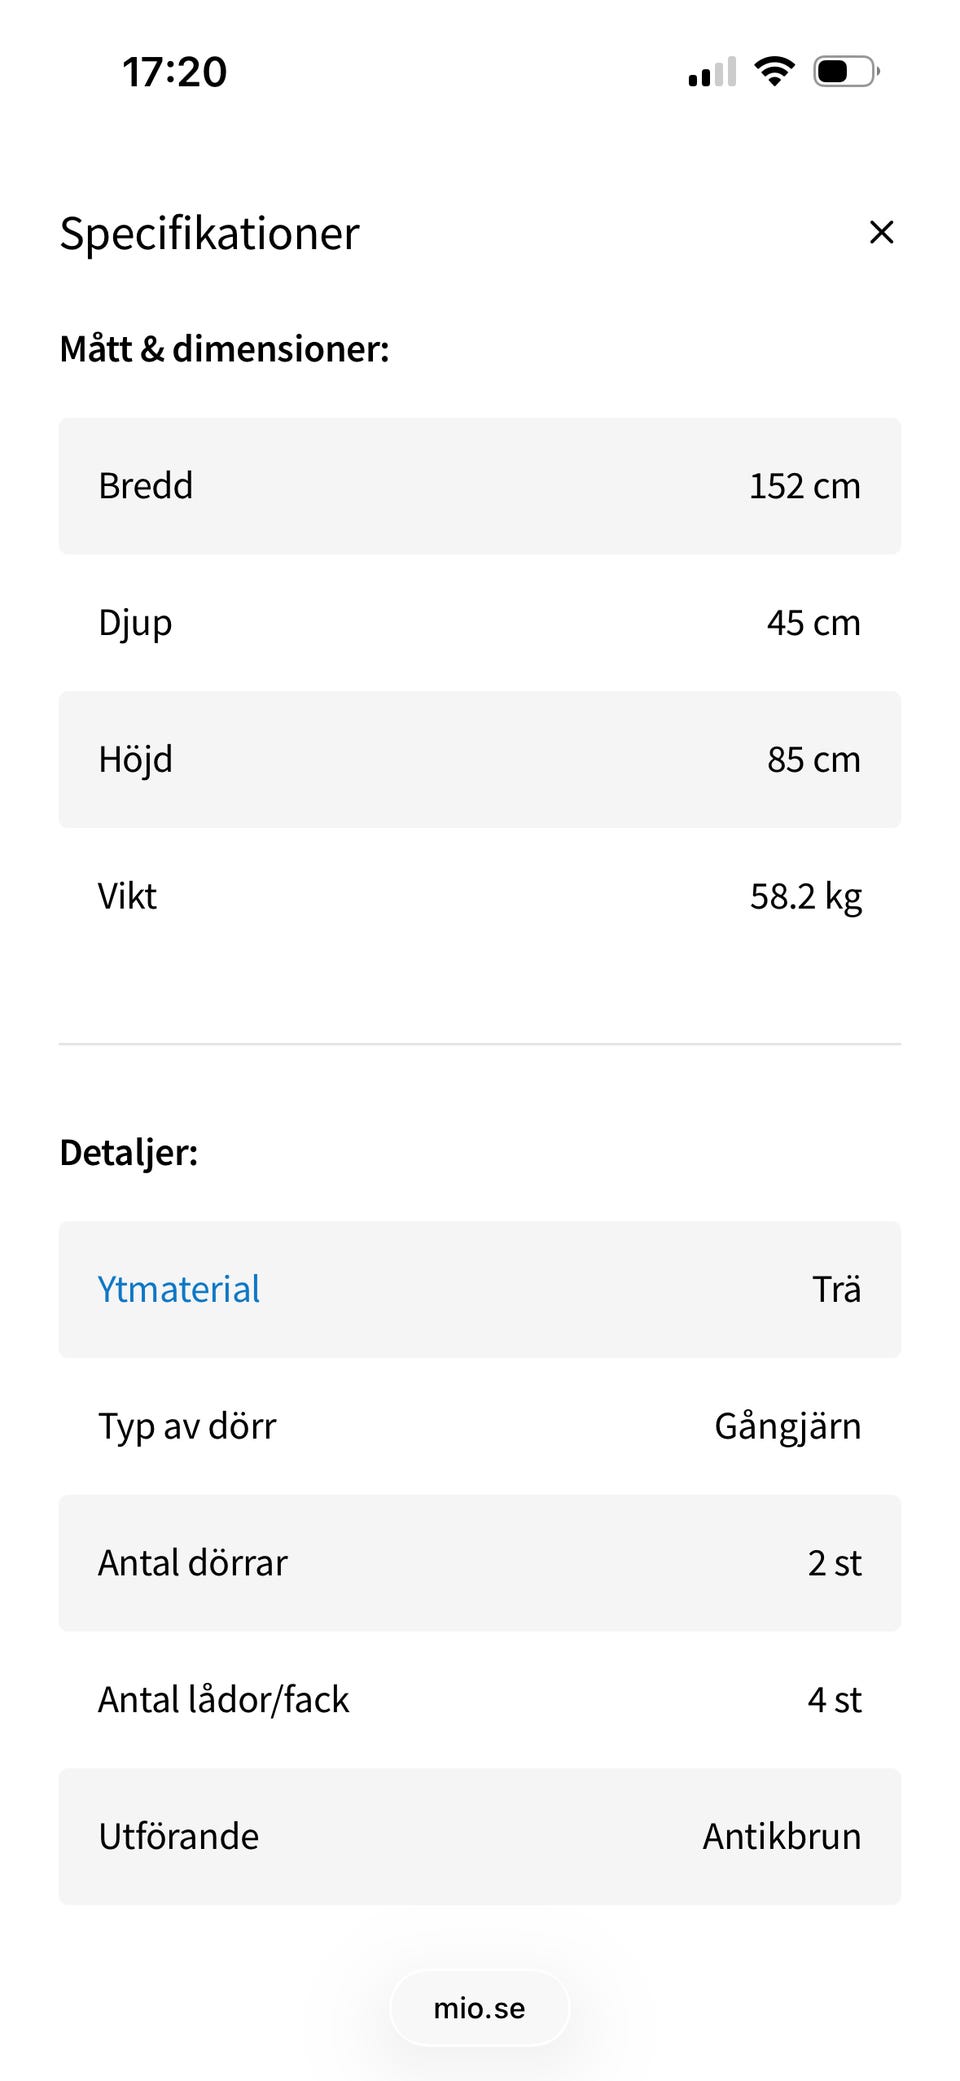Tap the Mått & dimensioner section heading
Viewport: 960px width, 2081px height.
click(x=224, y=349)
